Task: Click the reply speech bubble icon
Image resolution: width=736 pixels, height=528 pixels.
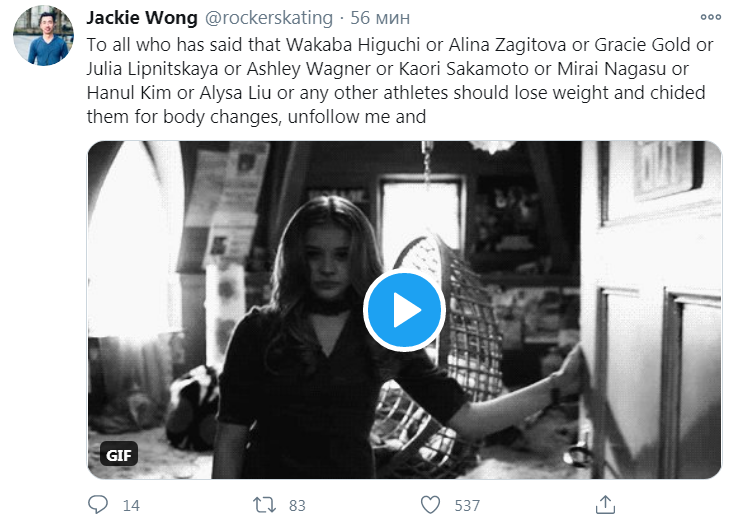Action: (x=99, y=505)
